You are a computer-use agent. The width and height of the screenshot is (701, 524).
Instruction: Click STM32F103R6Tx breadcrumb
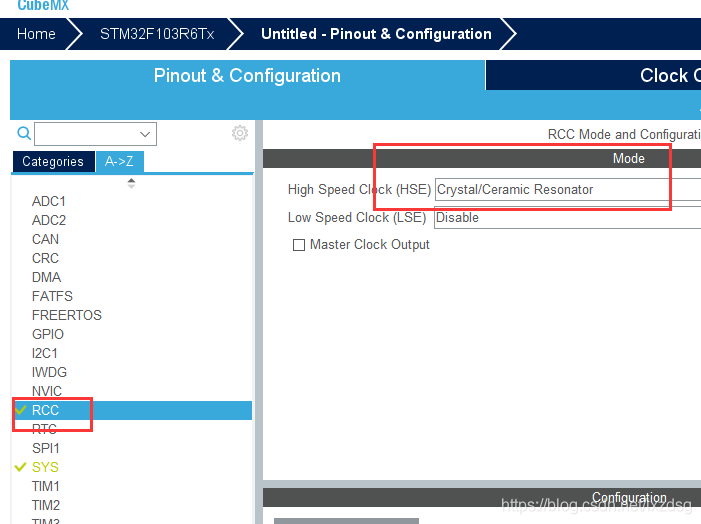pyautogui.click(x=157, y=34)
